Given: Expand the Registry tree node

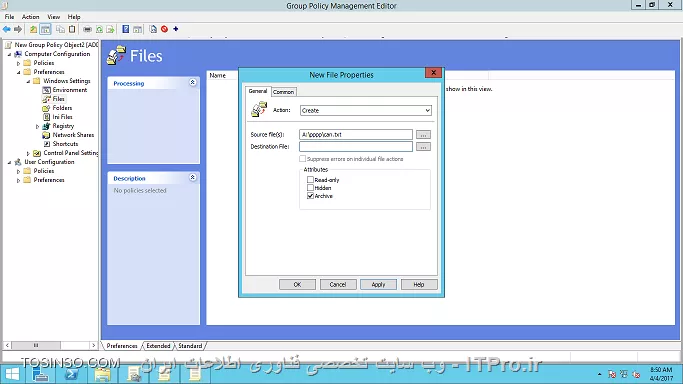Looking at the screenshot, I should click(37, 126).
